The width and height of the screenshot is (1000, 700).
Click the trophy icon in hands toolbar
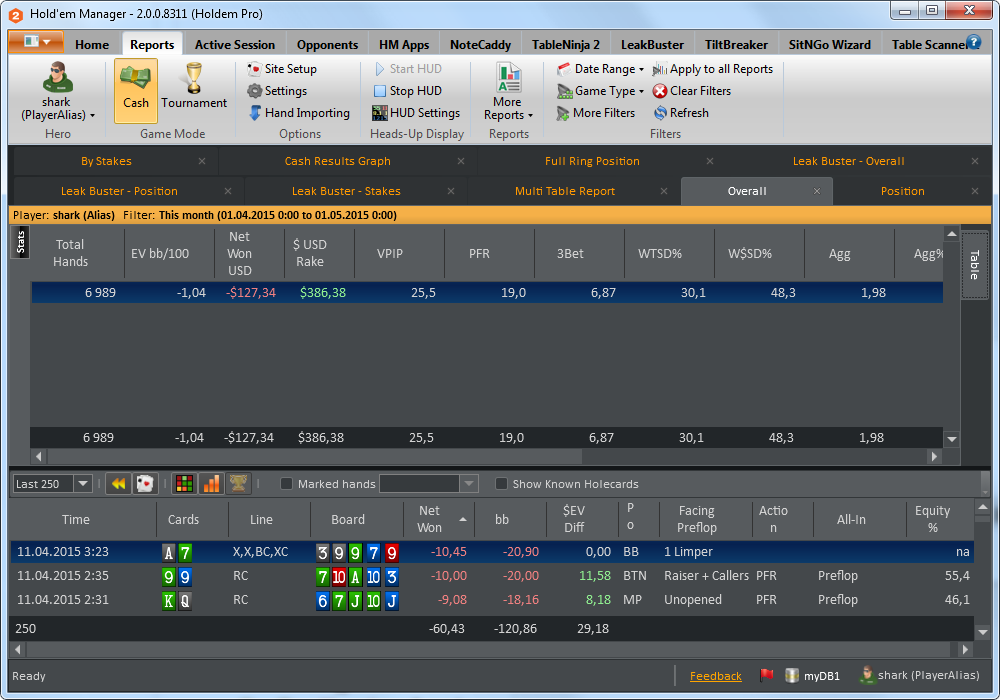pyautogui.click(x=238, y=484)
